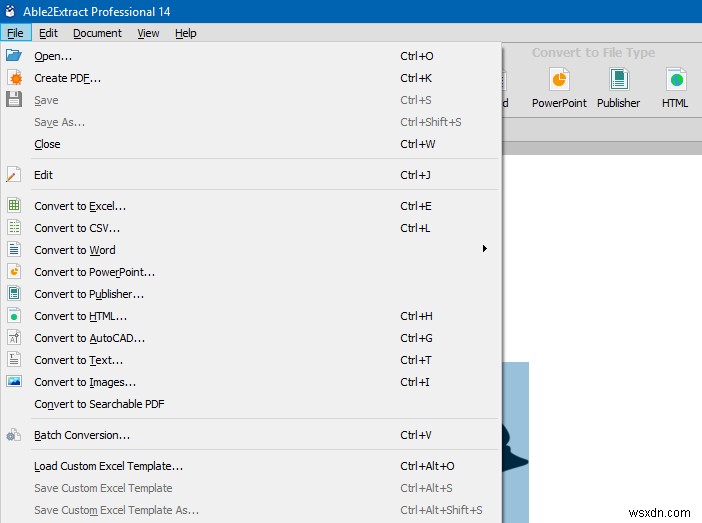Image resolution: width=702 pixels, height=523 pixels.
Task: Click the Ctrl+V shortcut text
Action: (416, 435)
